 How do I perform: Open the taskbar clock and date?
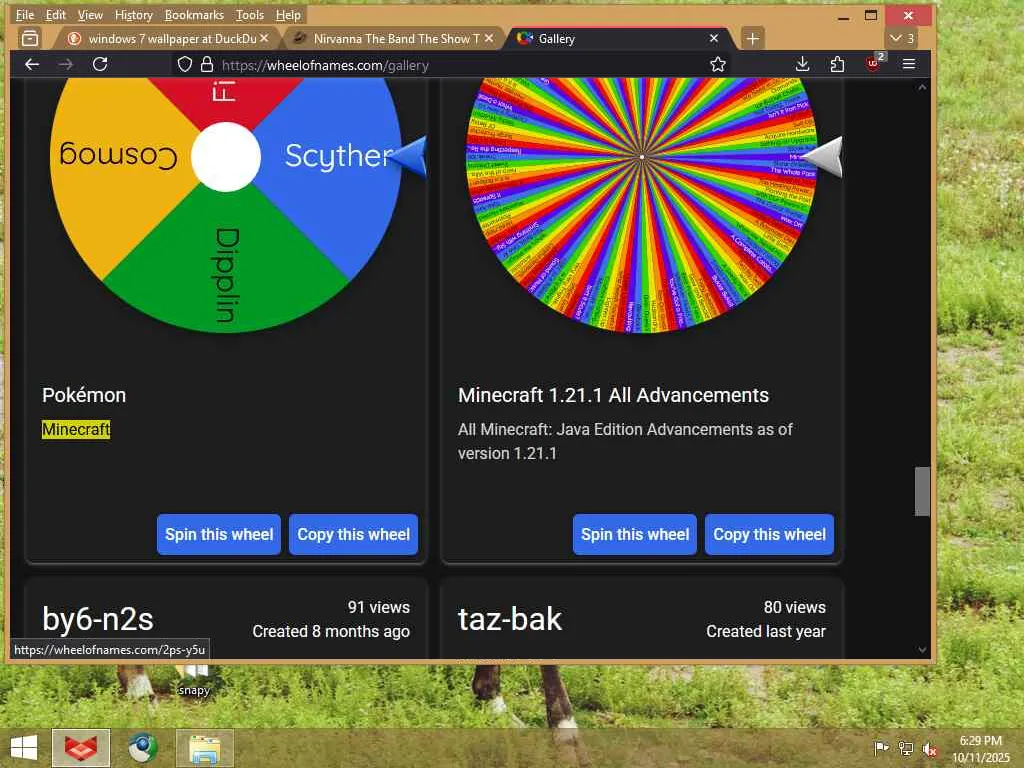pos(980,749)
